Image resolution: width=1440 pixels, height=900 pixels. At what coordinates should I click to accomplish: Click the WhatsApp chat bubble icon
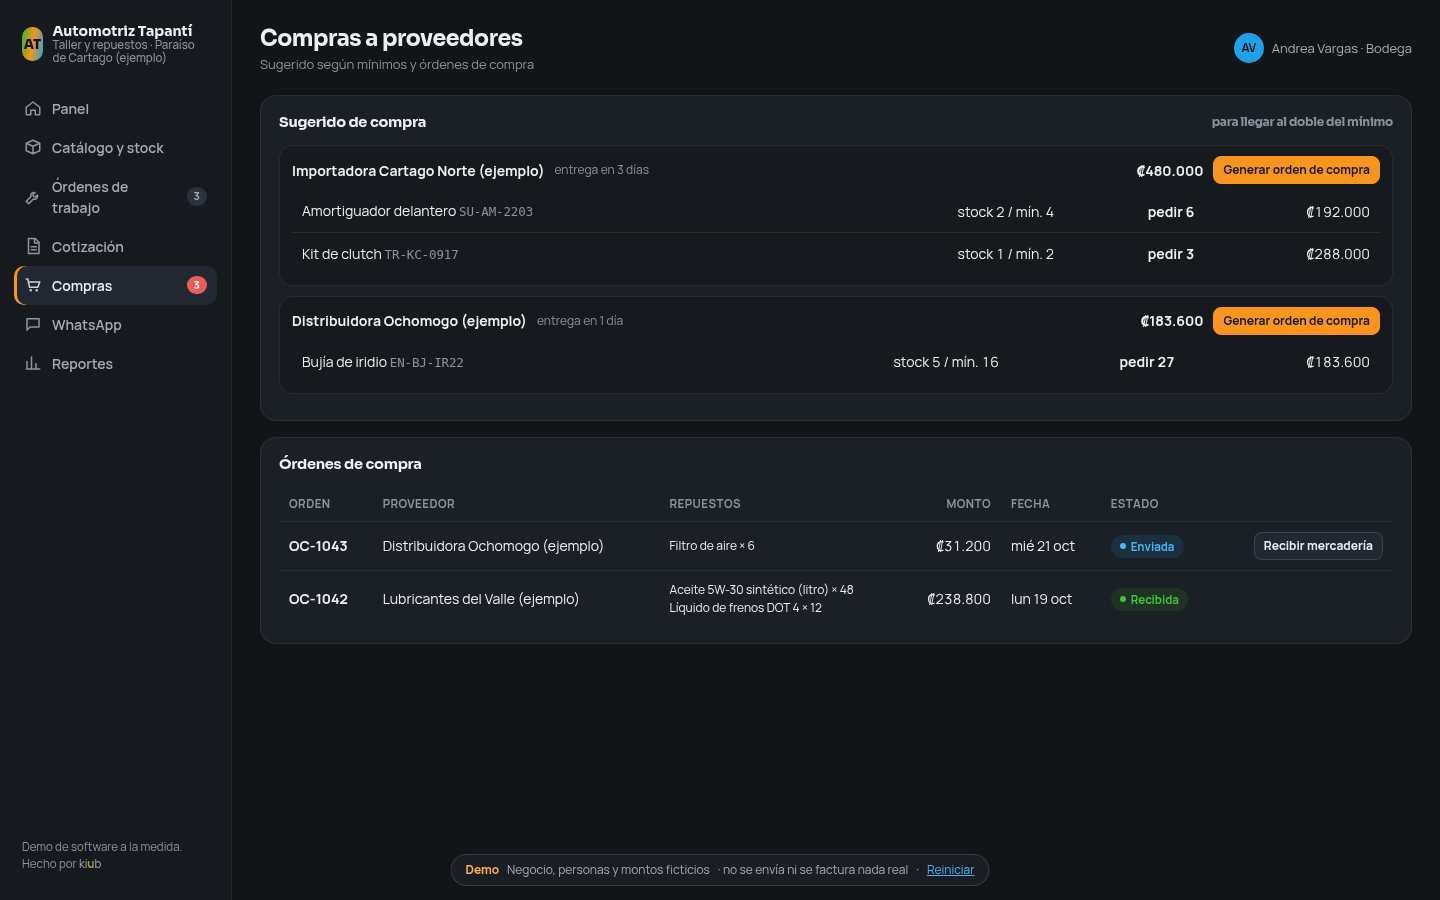(33, 325)
